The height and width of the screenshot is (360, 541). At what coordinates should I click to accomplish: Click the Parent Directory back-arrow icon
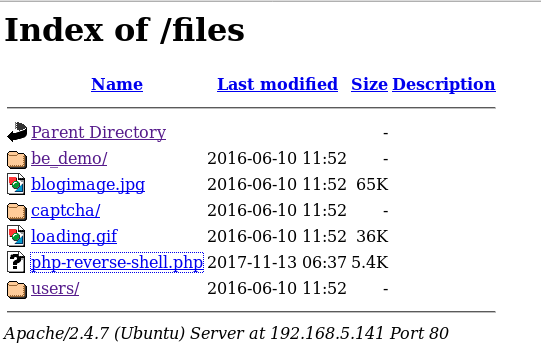(17, 132)
